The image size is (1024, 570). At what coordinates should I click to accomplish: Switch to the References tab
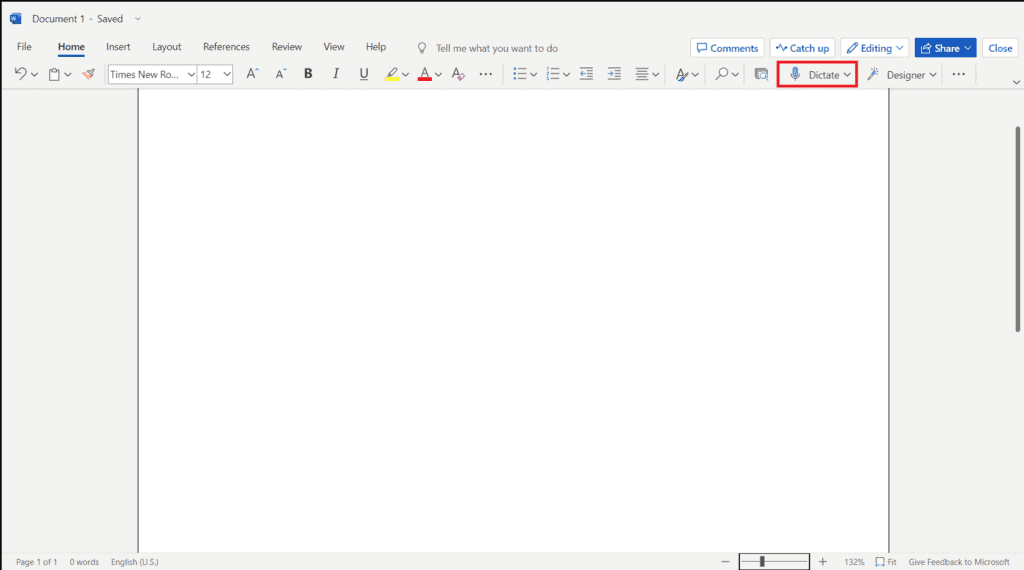pos(226,47)
